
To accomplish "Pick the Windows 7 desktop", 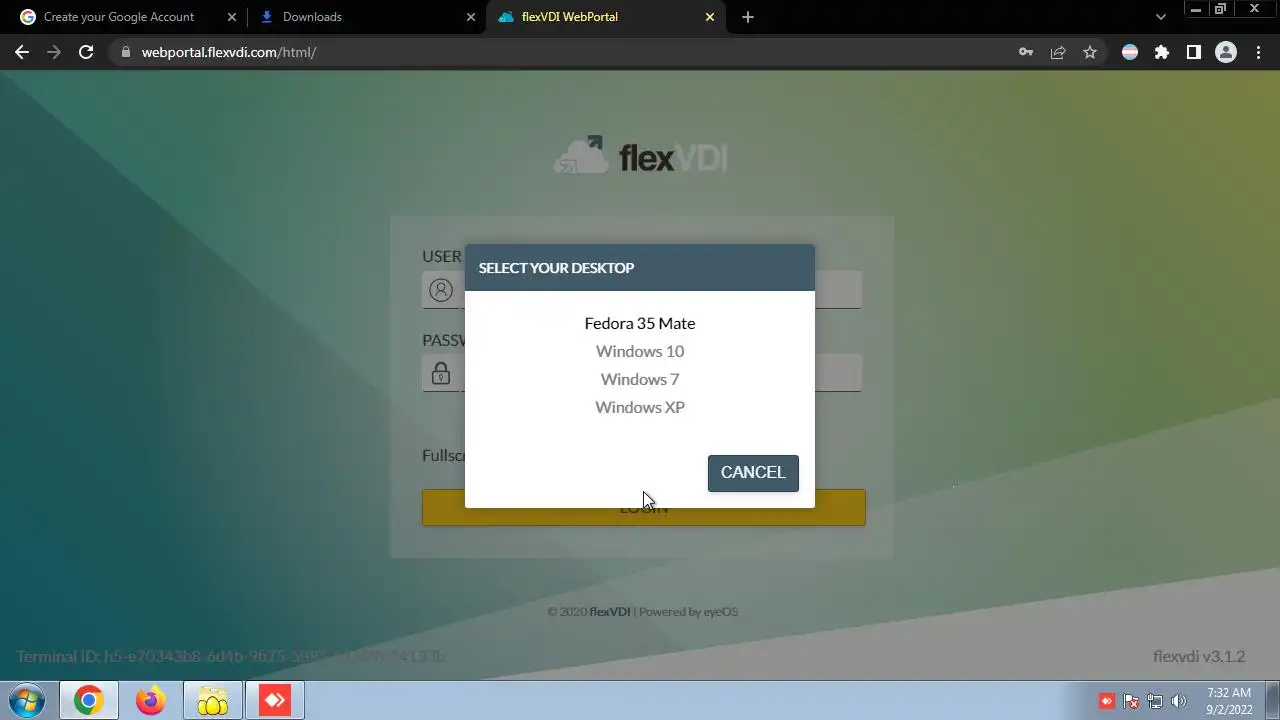I will point(640,379).
